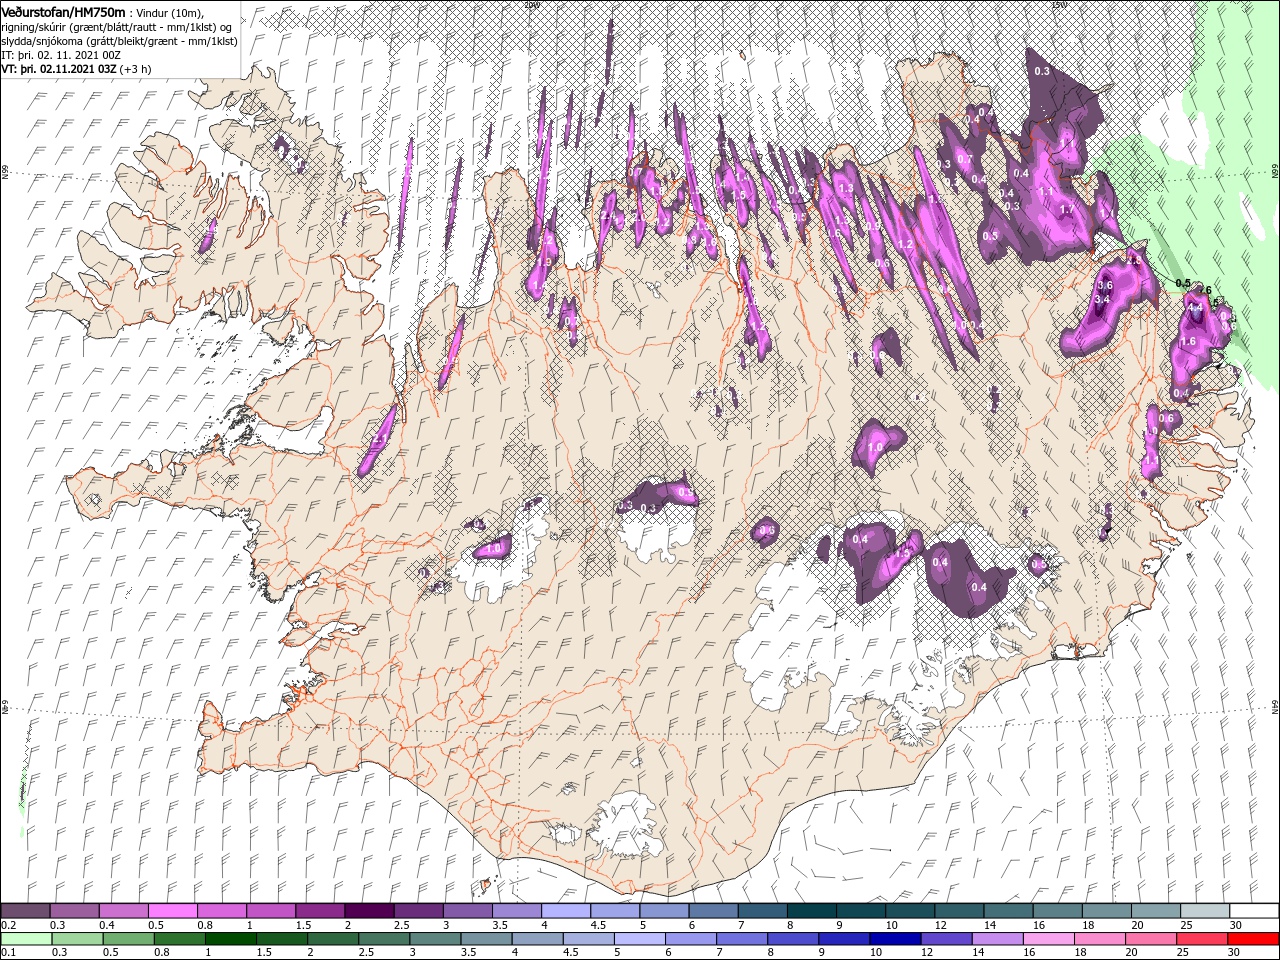1280x960 pixels.
Task: Pick the darkest green 1 rain legend swatch
Action: [x=230, y=939]
